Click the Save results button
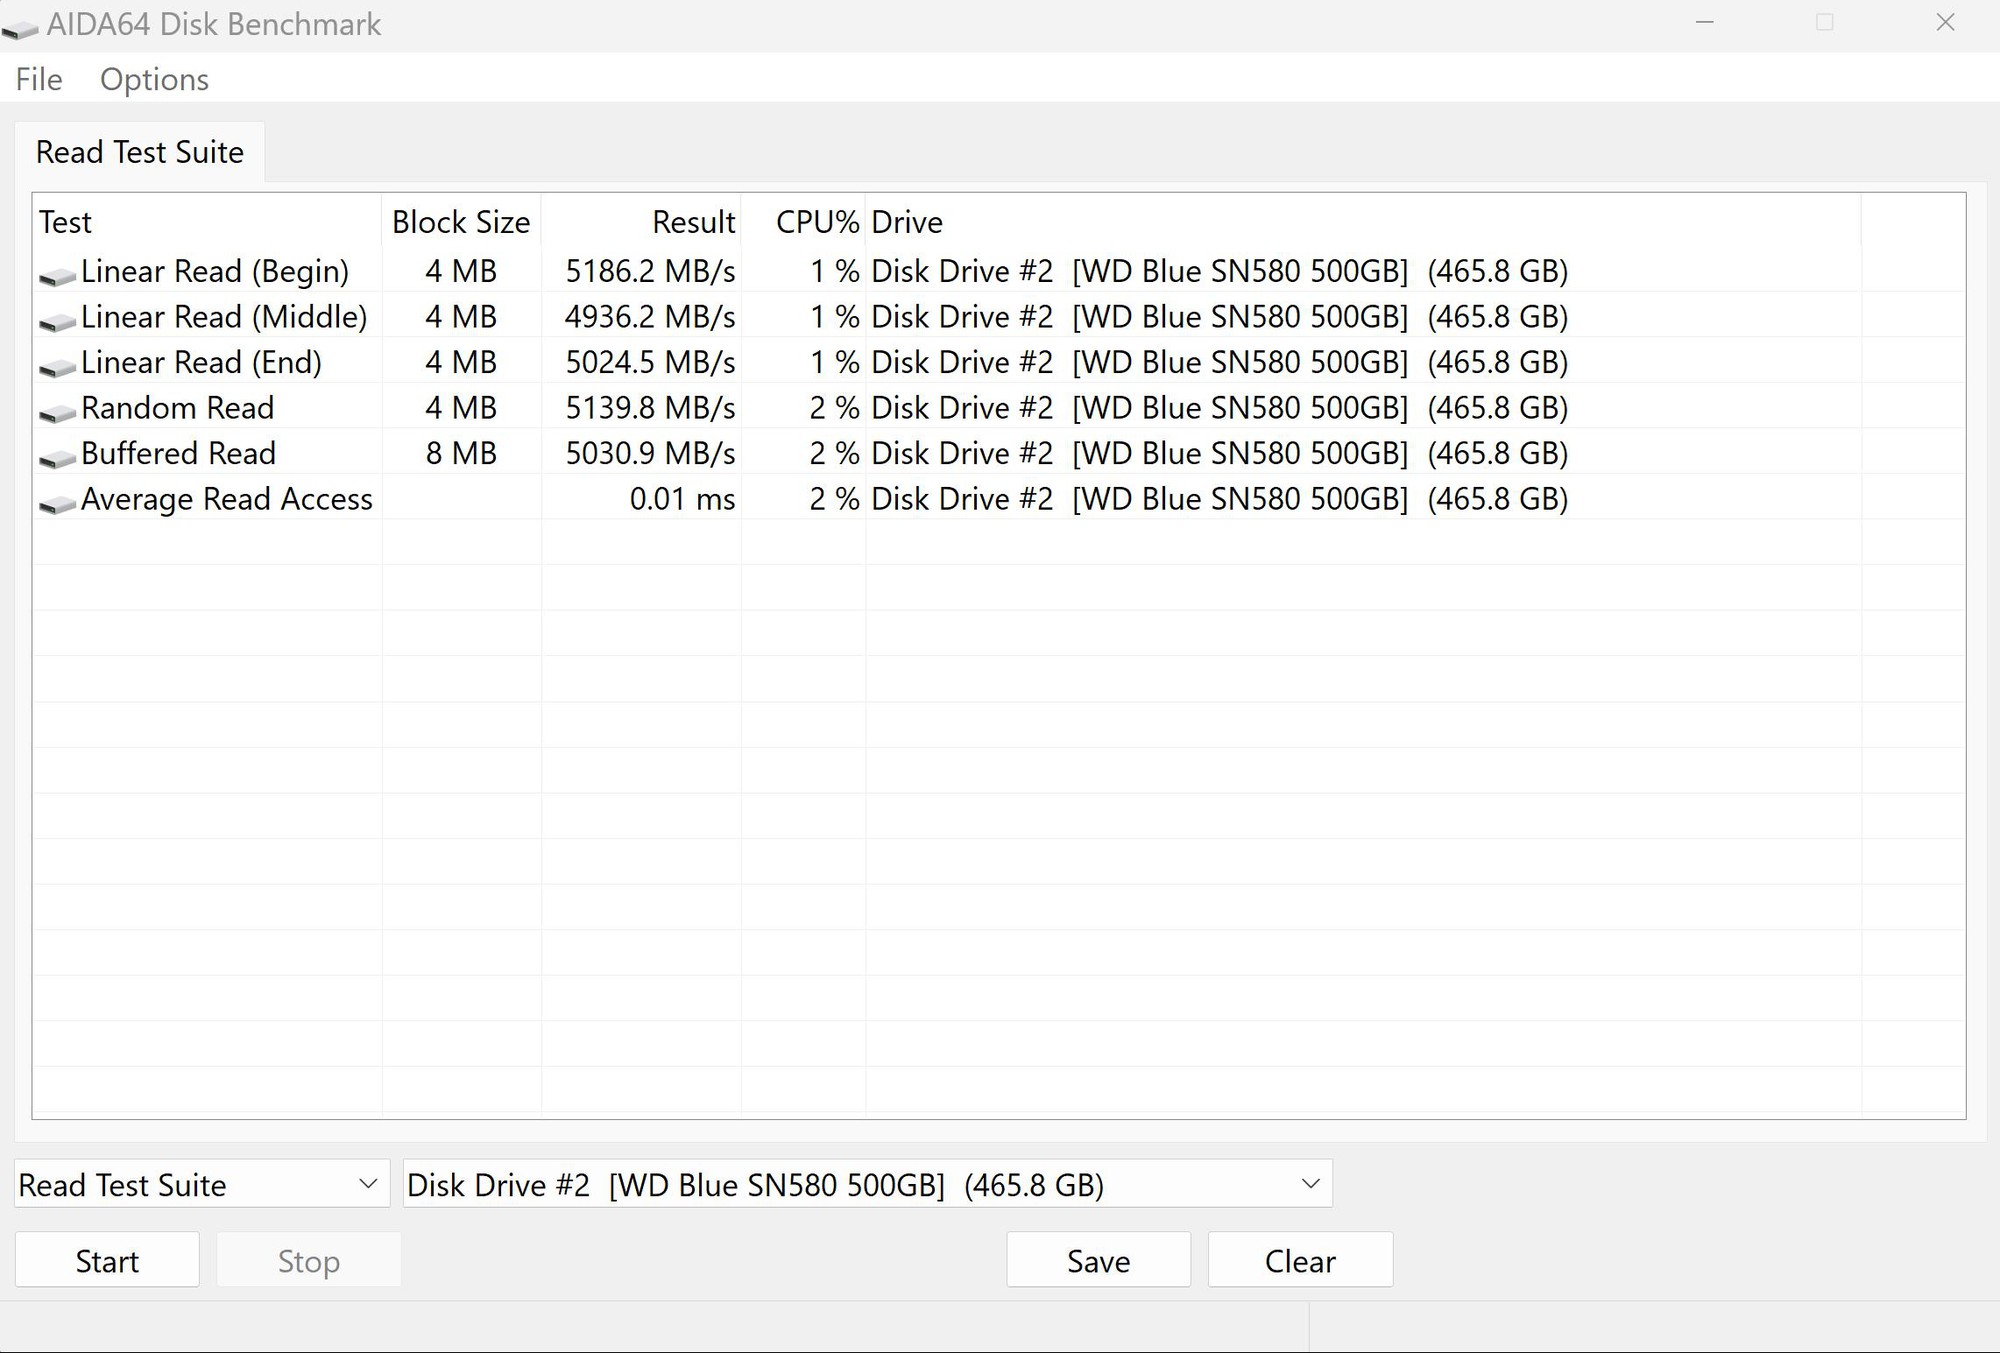The height and width of the screenshot is (1353, 2000). coord(1098,1260)
